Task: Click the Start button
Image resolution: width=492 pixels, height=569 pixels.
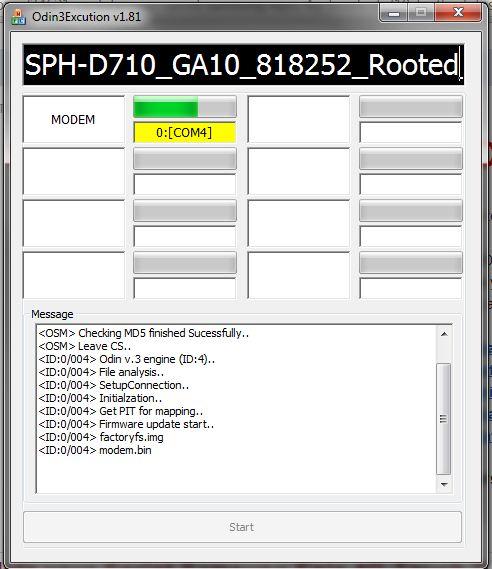Action: click(x=242, y=527)
